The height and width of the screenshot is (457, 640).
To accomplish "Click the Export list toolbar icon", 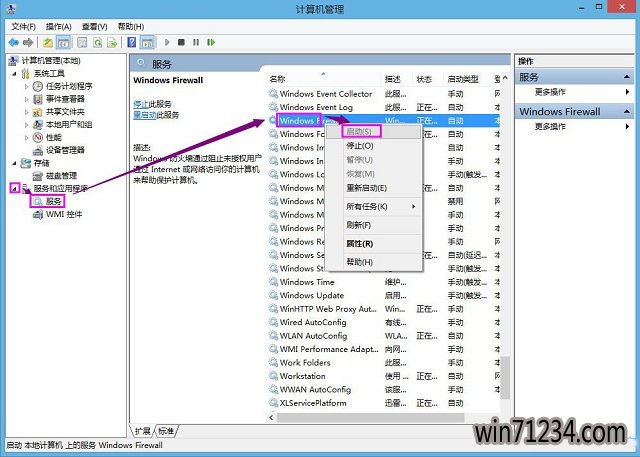I will click(x=112, y=42).
